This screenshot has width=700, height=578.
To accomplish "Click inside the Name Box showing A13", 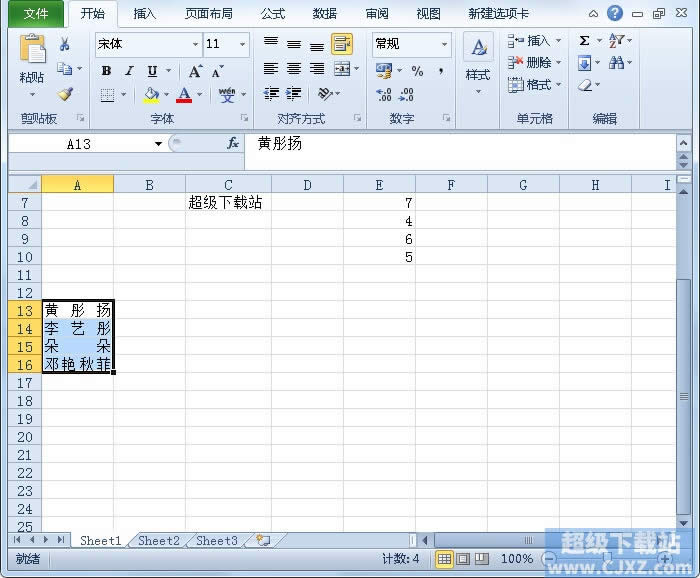I will tap(78, 144).
